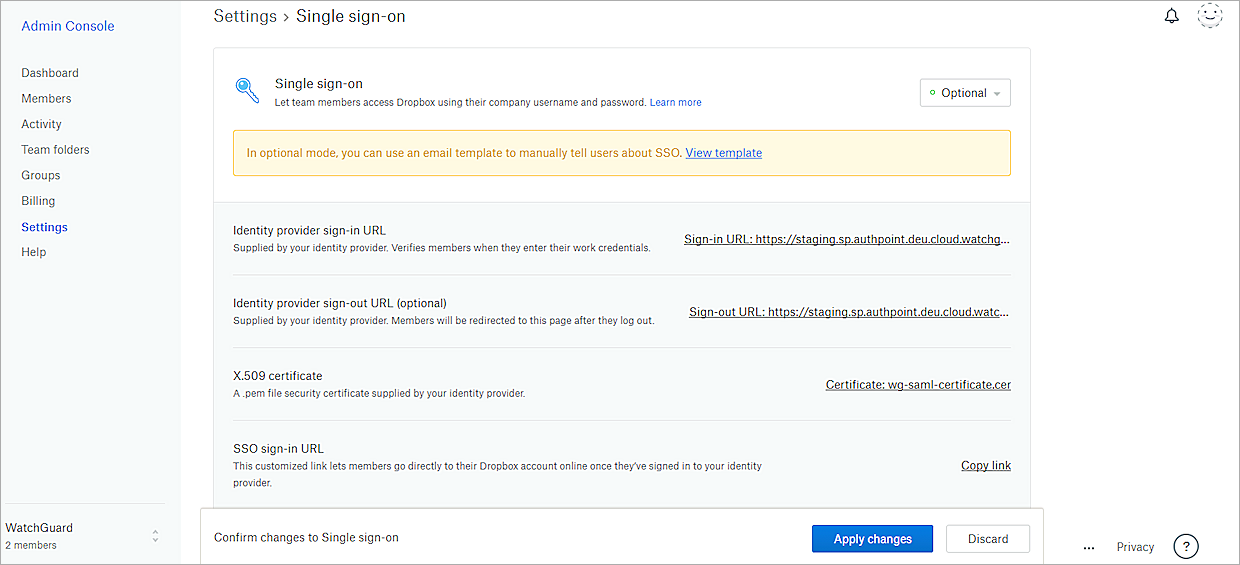Click the notification bell icon

1172,16
